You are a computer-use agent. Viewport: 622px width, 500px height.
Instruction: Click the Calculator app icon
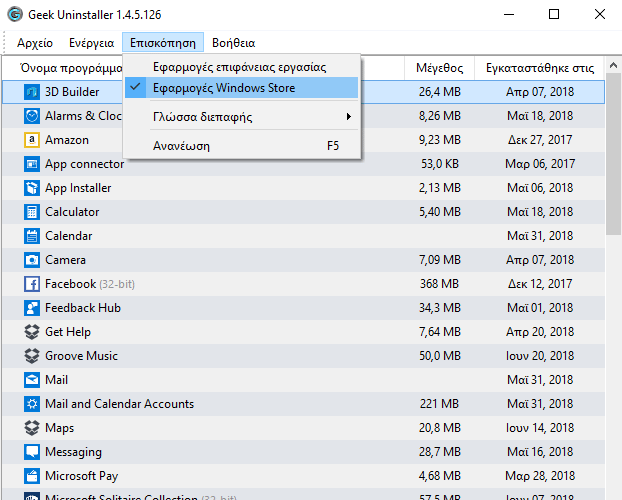[x=32, y=212]
